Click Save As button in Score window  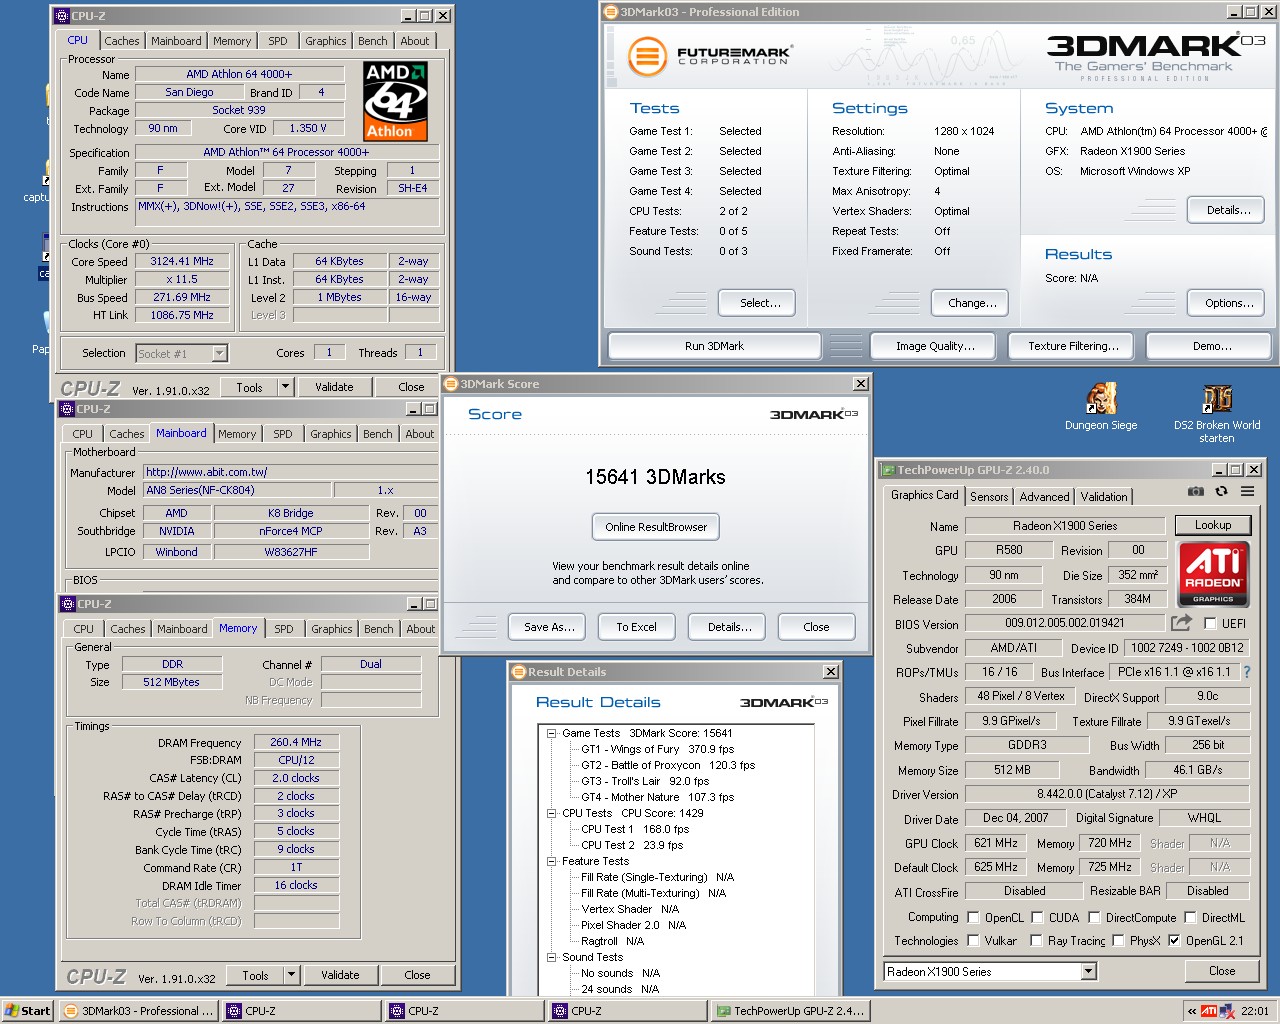pos(549,627)
